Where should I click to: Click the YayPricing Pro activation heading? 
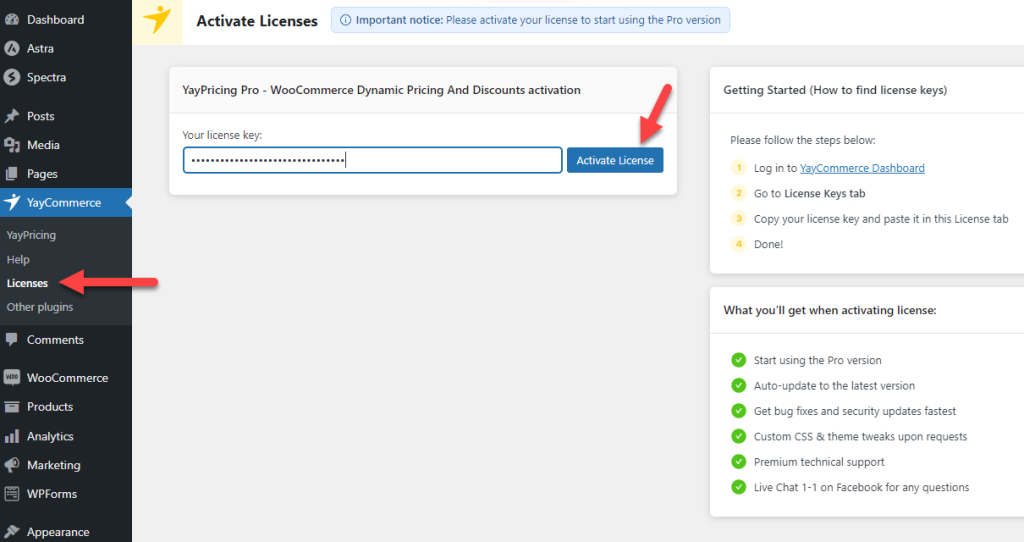pyautogui.click(x=381, y=90)
